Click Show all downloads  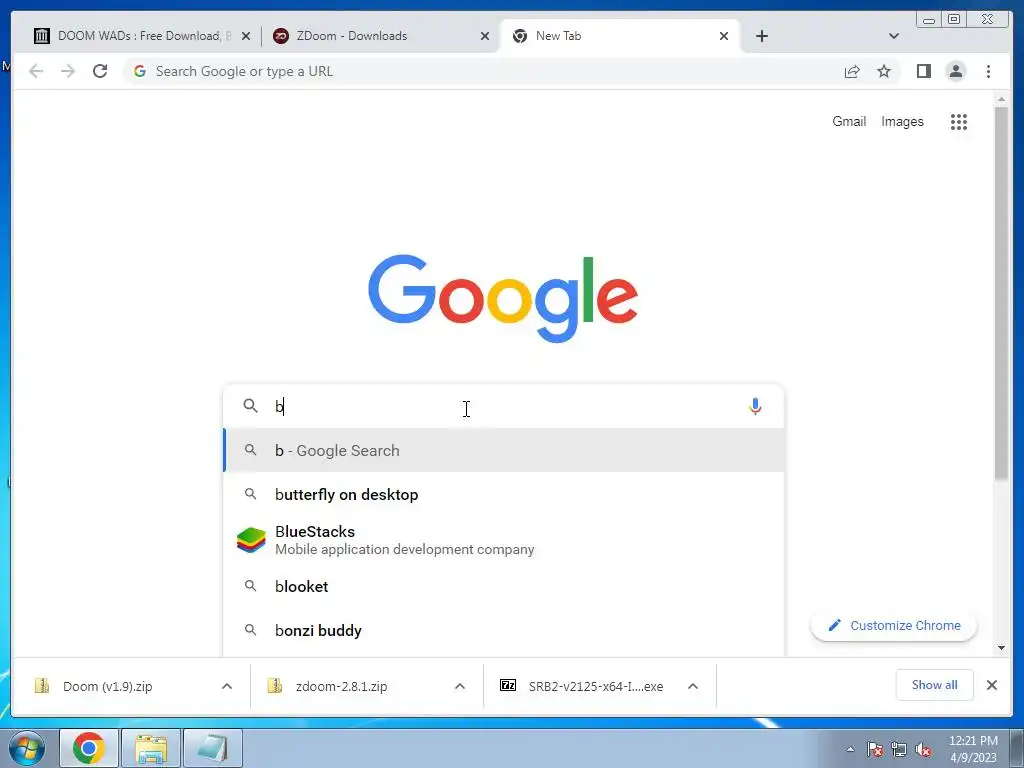coord(935,684)
